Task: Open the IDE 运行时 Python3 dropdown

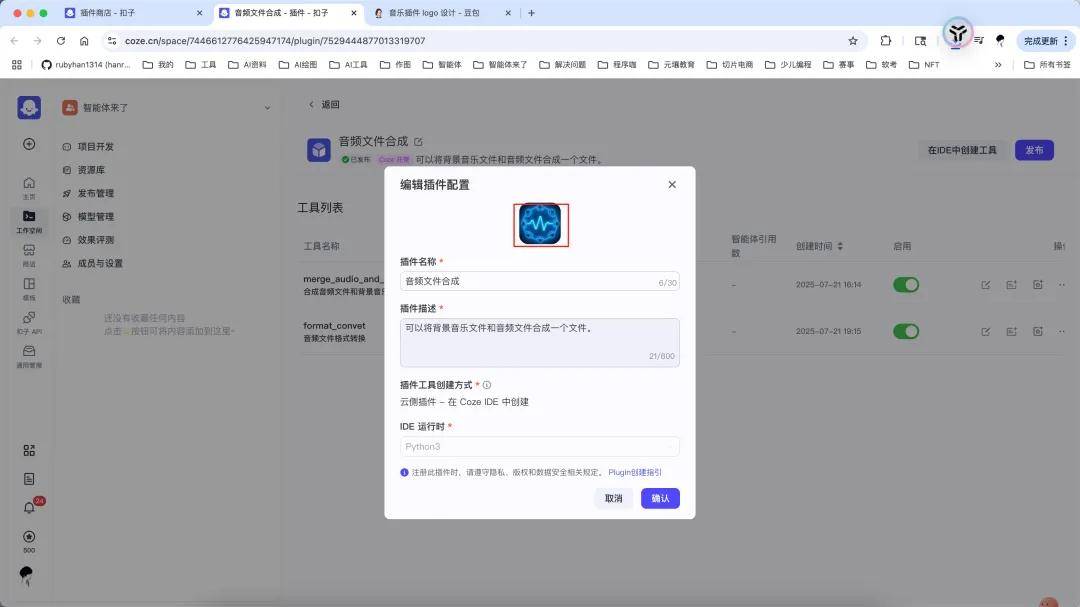Action: (x=539, y=447)
